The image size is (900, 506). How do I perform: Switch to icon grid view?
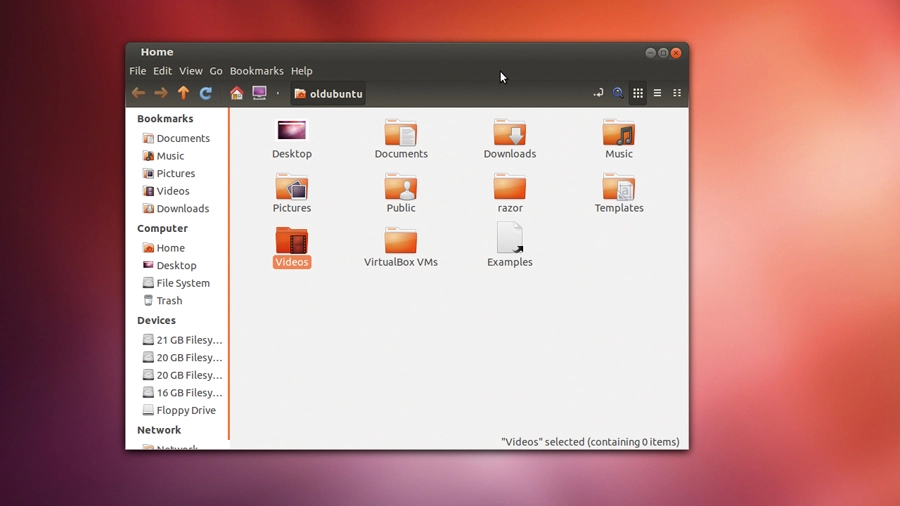(x=638, y=93)
